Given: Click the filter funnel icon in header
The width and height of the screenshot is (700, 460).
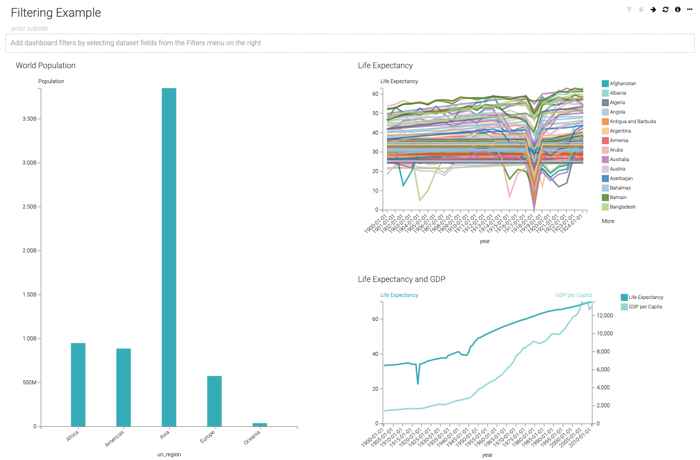Looking at the screenshot, I should coord(629,10).
